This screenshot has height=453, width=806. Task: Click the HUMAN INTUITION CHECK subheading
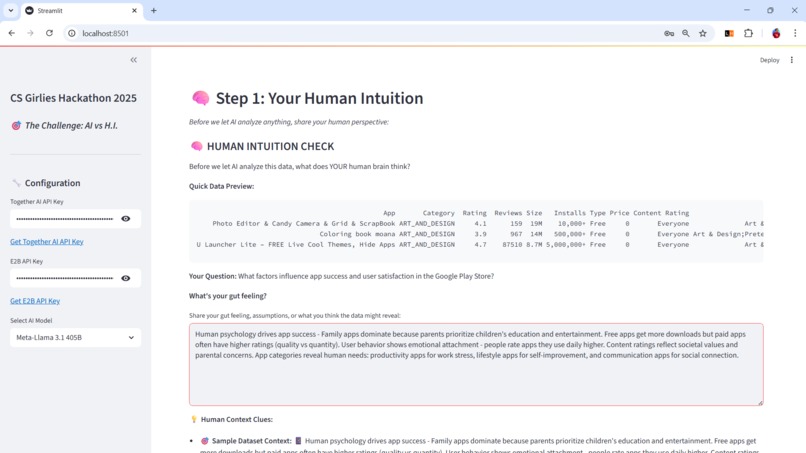[x=270, y=147]
